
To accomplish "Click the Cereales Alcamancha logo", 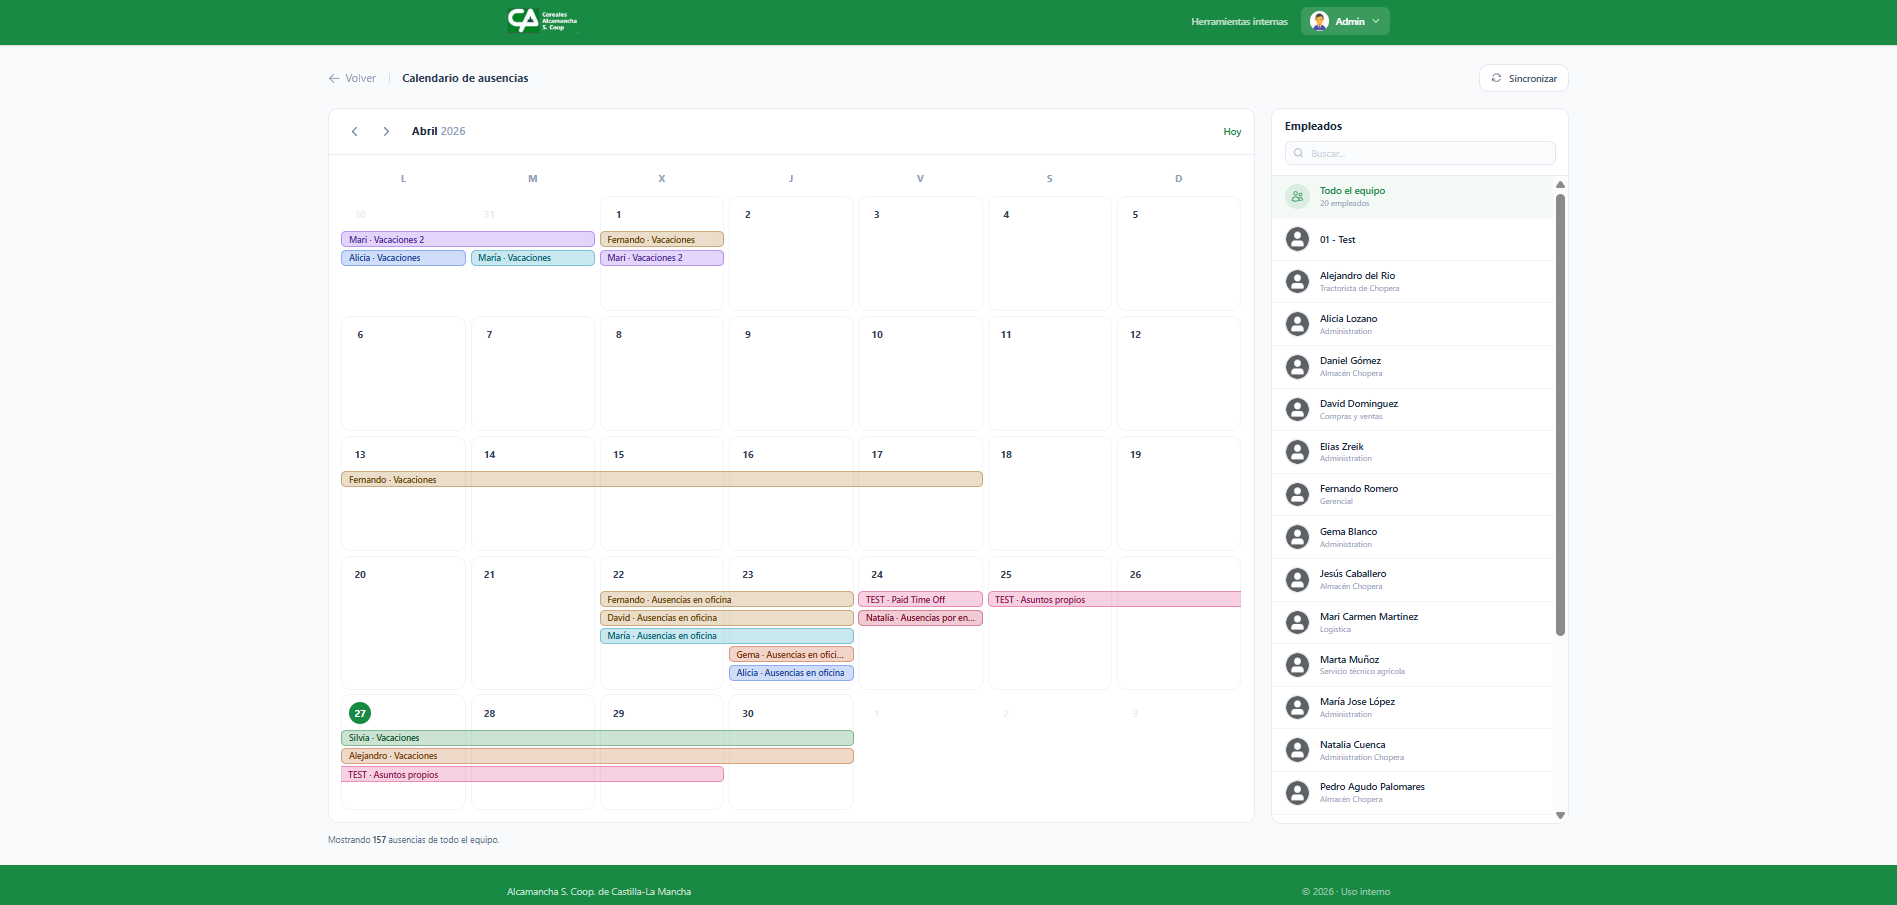I will click(542, 21).
